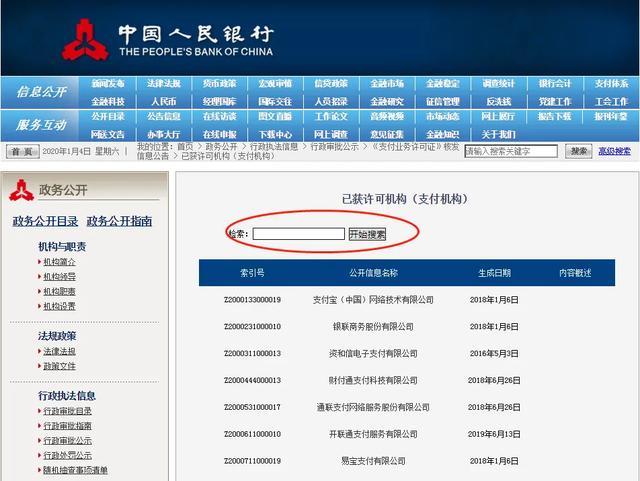Open 金融稳定 navigation entry
This screenshot has height=481, width=640.
coord(443,84)
